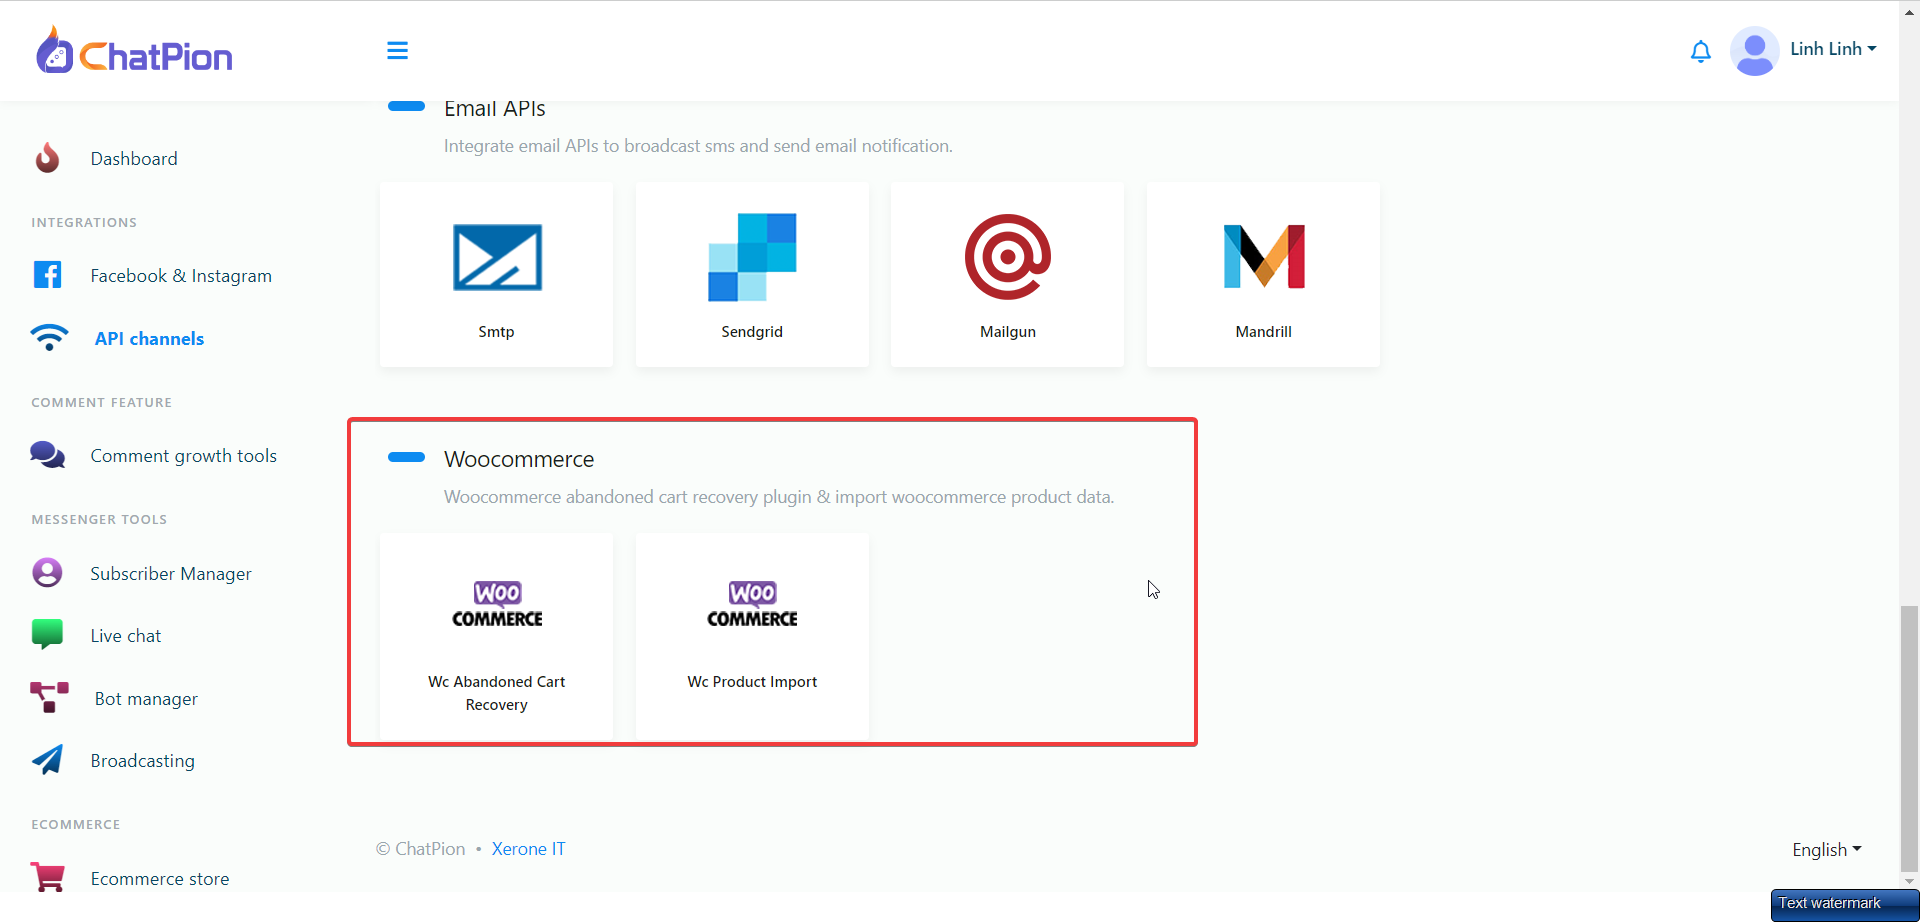Click the Ecommerce store cart icon

point(47,877)
